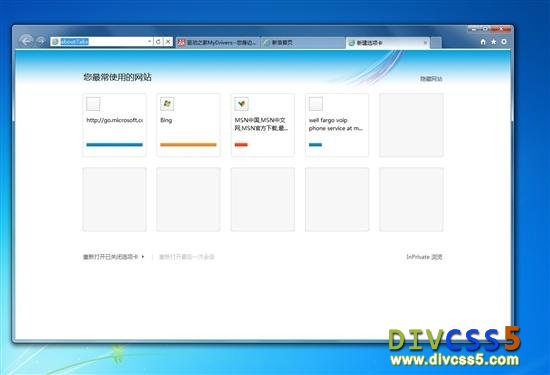The width and height of the screenshot is (550, 375).
Task: Expand reopen closed tabs arrow
Action: 143,257
